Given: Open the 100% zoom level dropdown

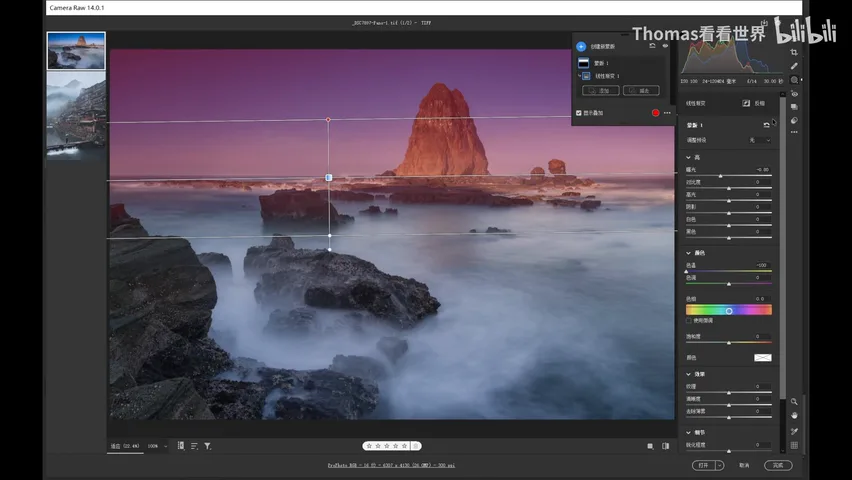Looking at the screenshot, I should pyautogui.click(x=158, y=446).
